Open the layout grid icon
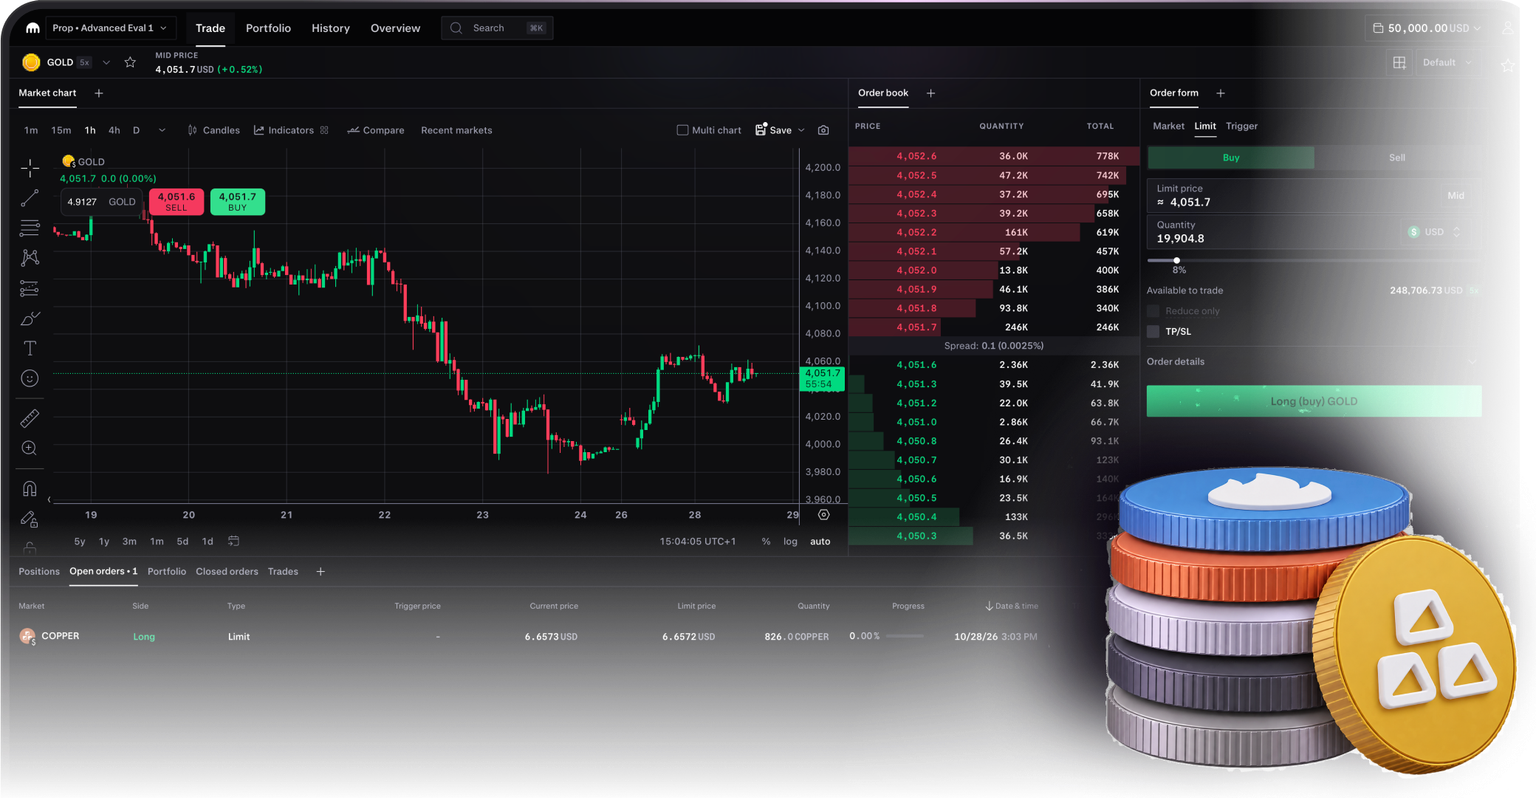The image size is (1536, 798). 1399,62
